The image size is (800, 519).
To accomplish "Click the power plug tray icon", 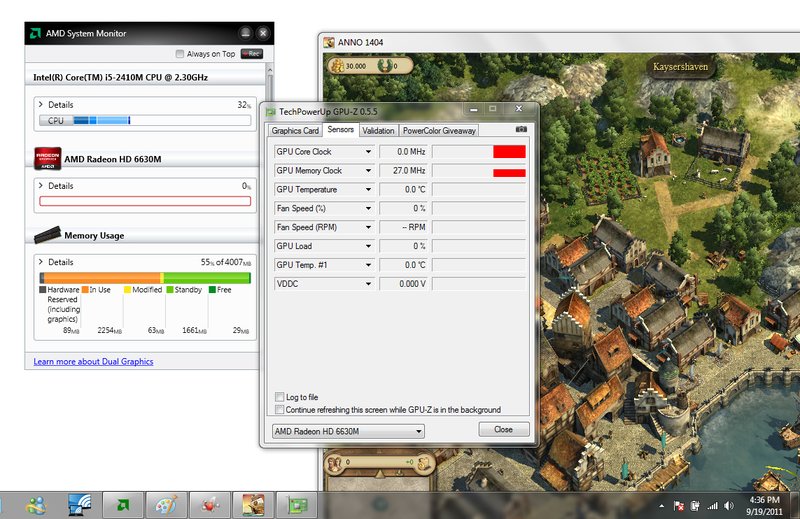I will click(695, 506).
